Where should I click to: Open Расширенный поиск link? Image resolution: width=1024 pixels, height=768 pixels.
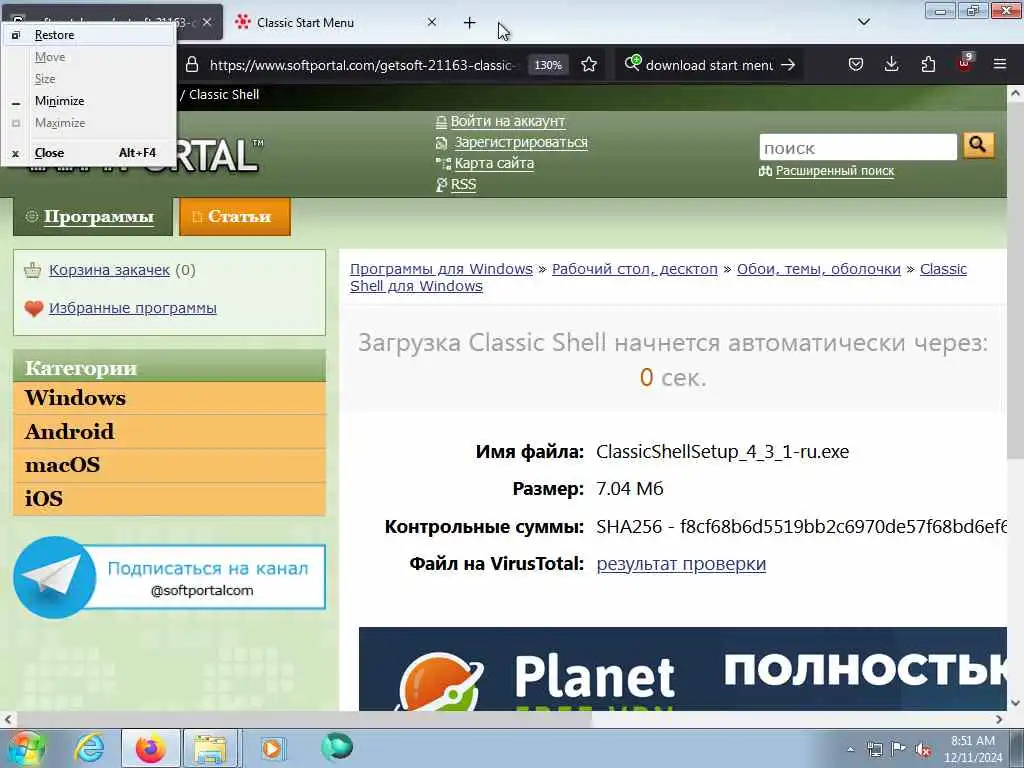tap(835, 171)
